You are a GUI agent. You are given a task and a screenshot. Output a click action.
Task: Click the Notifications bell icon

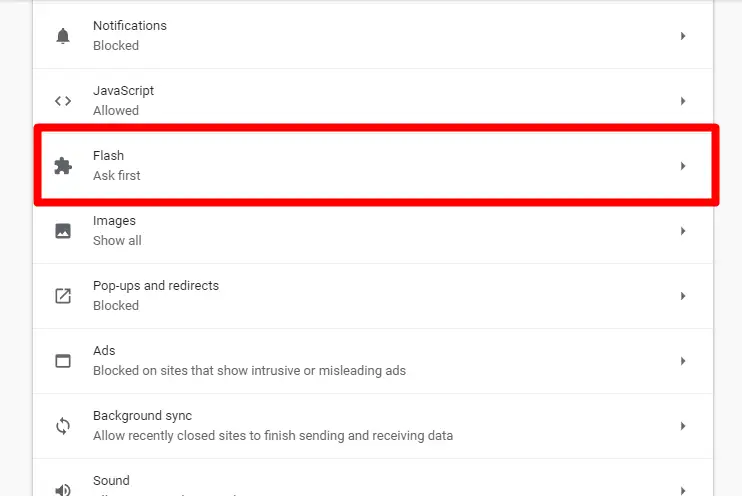(x=63, y=36)
